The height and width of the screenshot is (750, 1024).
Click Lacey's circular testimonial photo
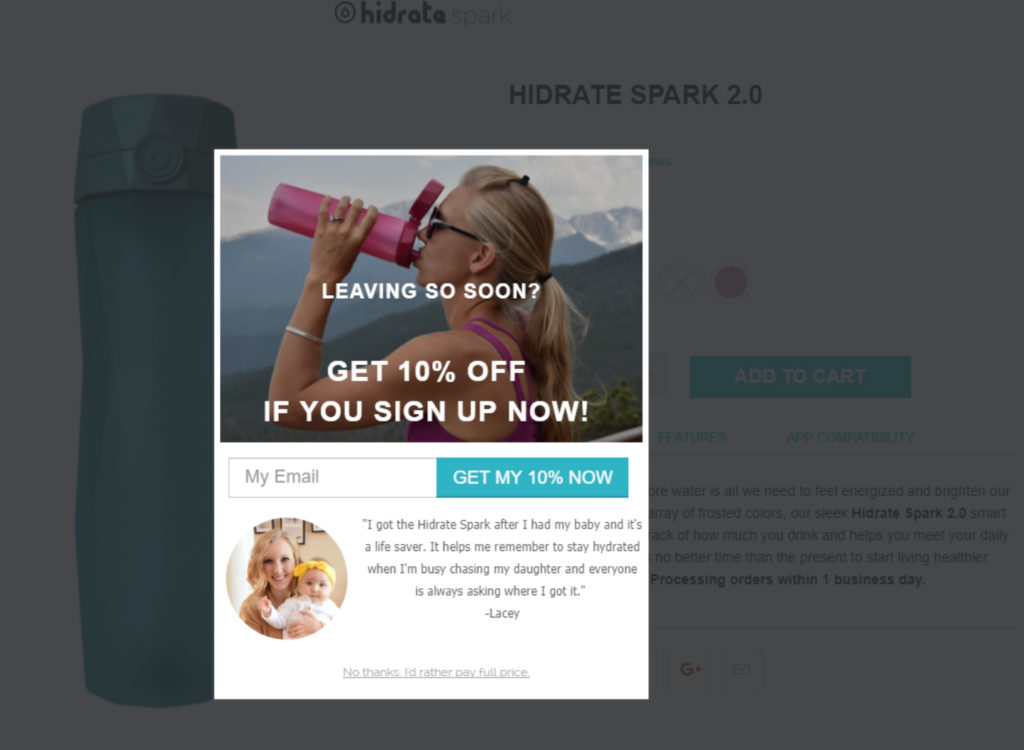click(287, 578)
